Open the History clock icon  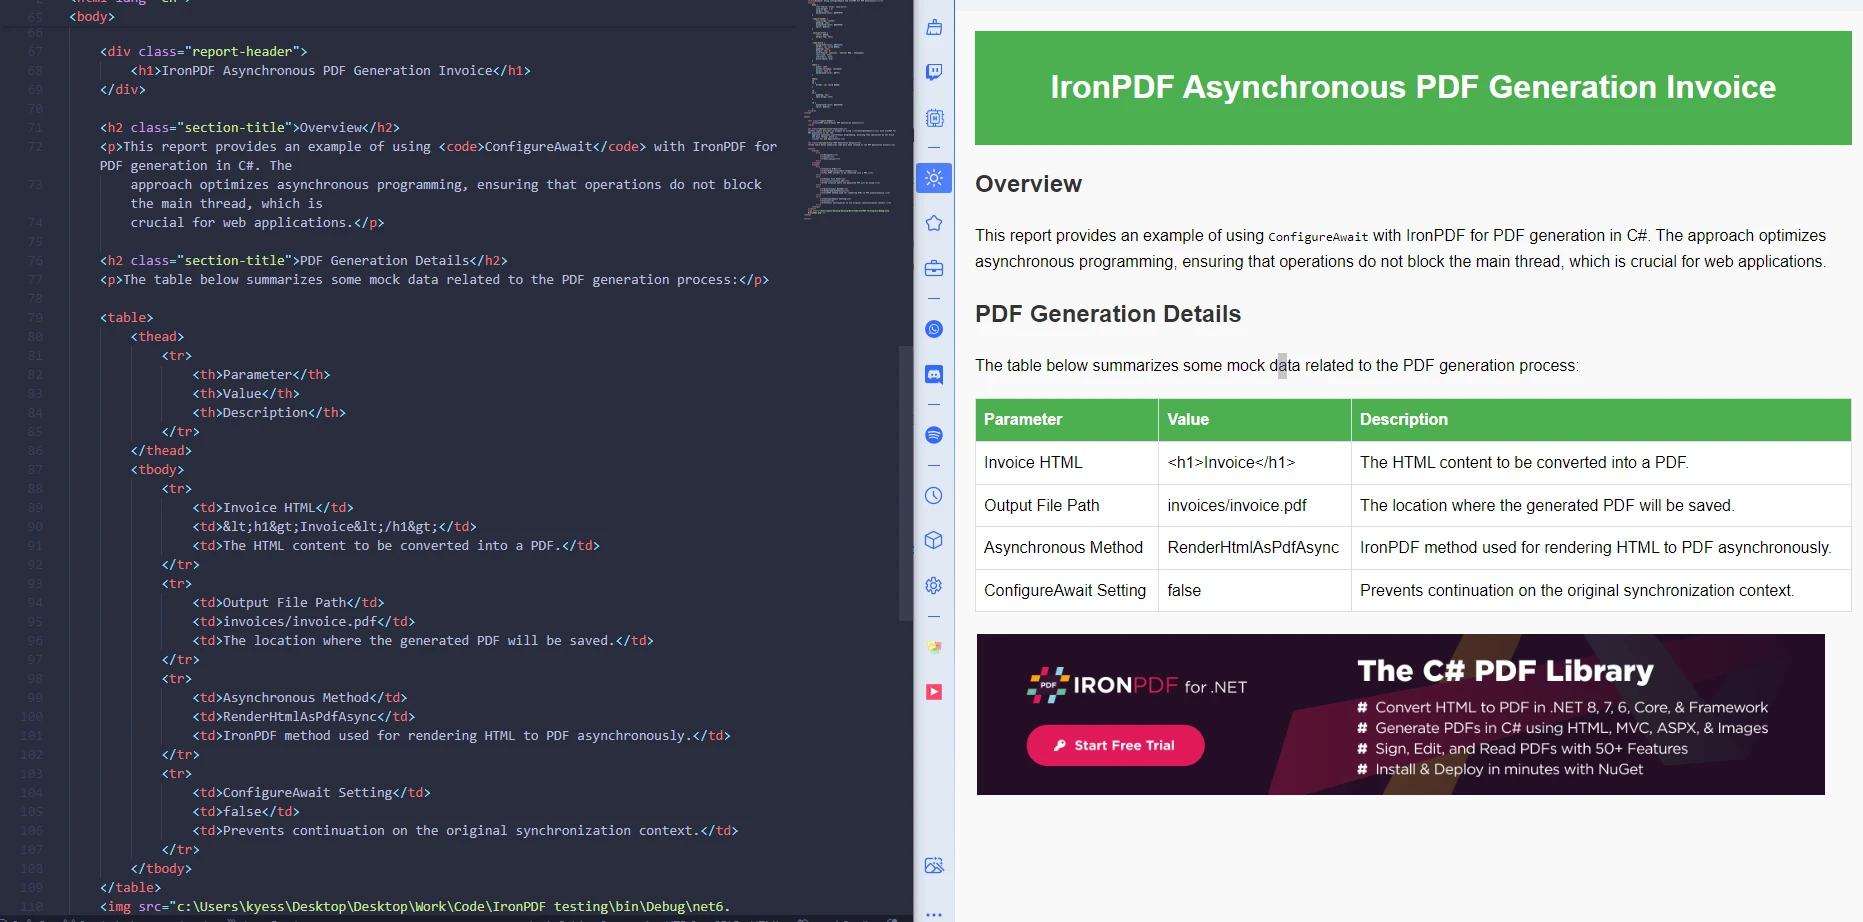pyautogui.click(x=934, y=495)
